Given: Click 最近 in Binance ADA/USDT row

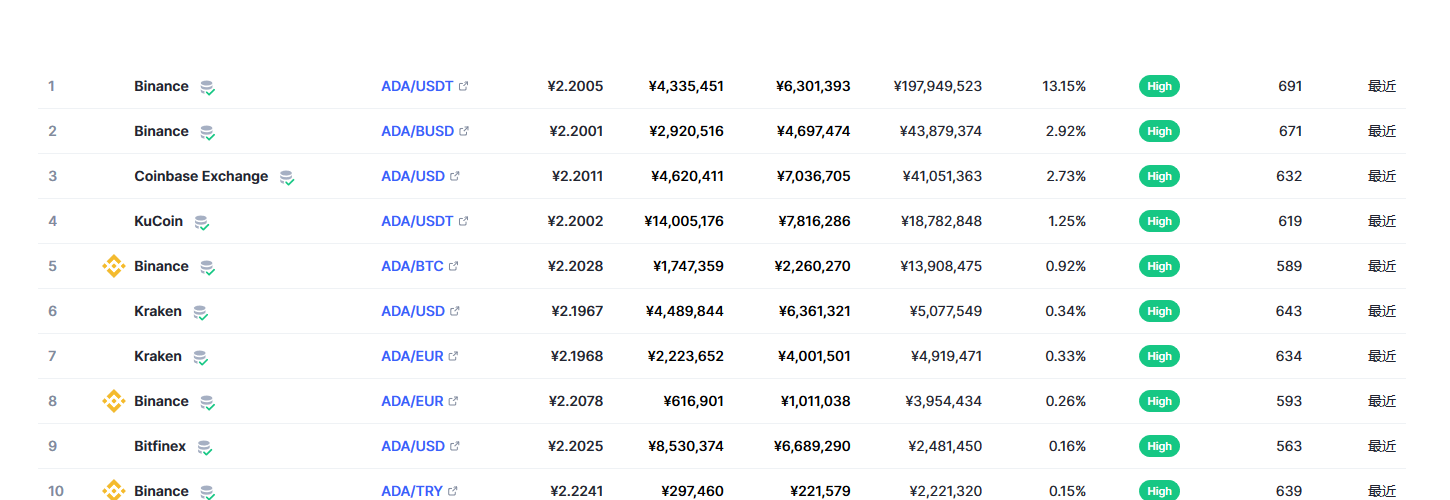Looking at the screenshot, I should point(1382,86).
